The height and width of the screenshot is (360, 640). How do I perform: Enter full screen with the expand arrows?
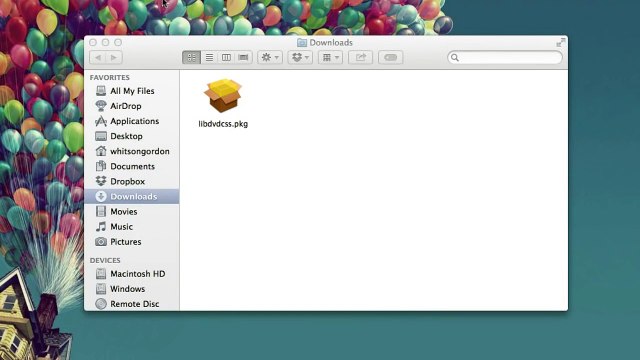point(561,42)
